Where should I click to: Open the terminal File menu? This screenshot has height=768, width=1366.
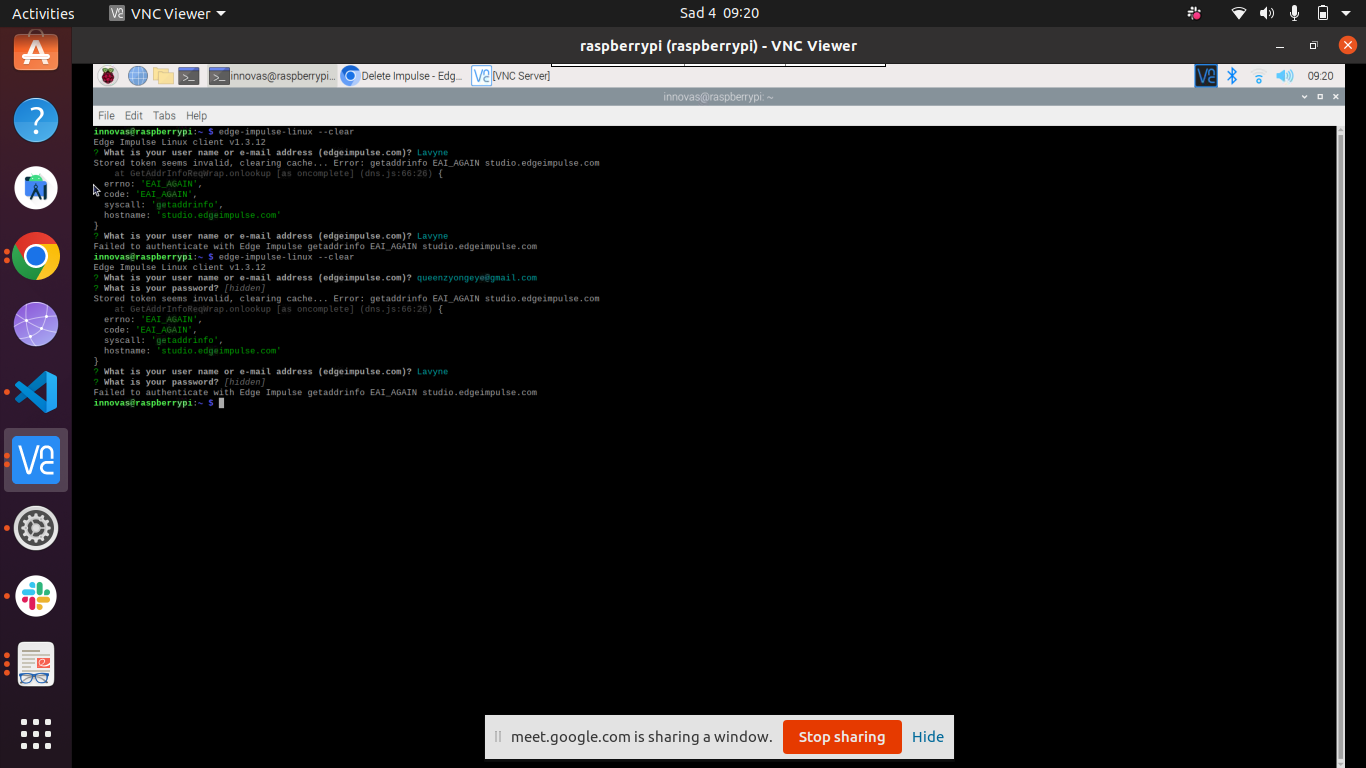point(106,116)
